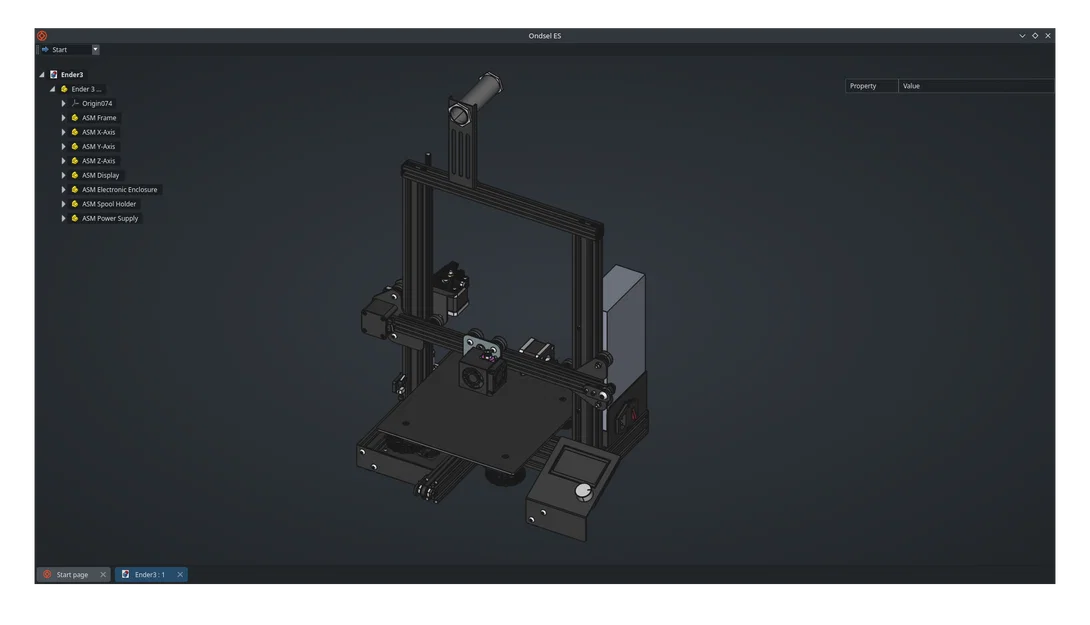This screenshot has width=1090, height=625.
Task: Expand the ASM Power Supply node
Action: [63, 218]
